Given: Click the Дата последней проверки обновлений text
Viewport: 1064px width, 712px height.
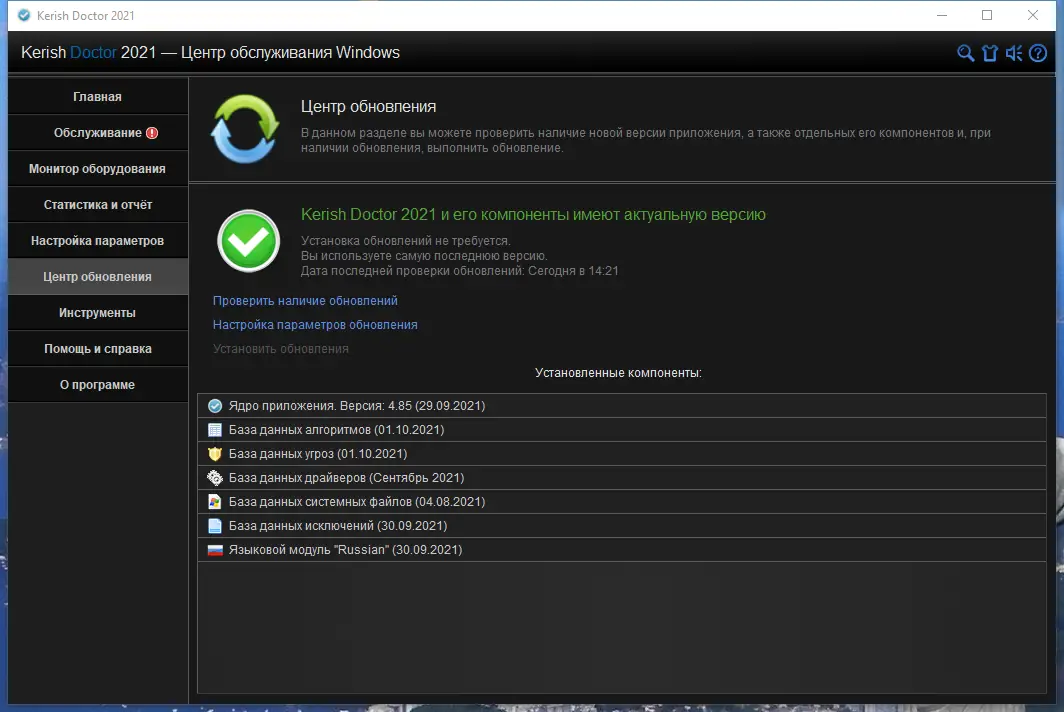Looking at the screenshot, I should pos(459,271).
